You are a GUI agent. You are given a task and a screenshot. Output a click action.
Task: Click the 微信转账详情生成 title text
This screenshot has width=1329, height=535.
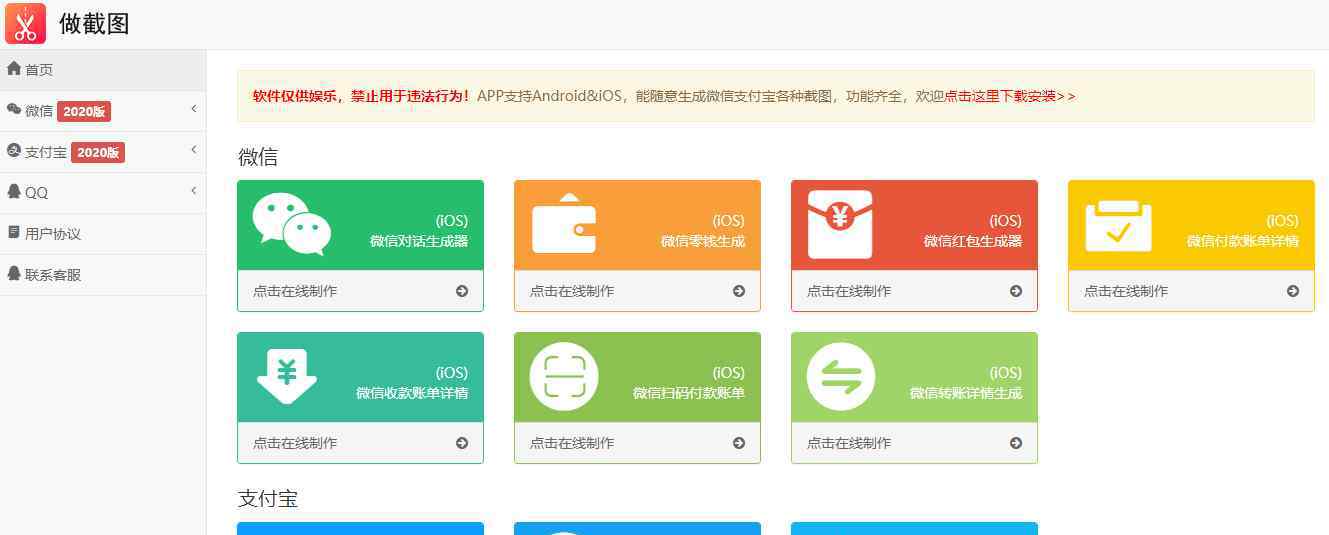966,393
